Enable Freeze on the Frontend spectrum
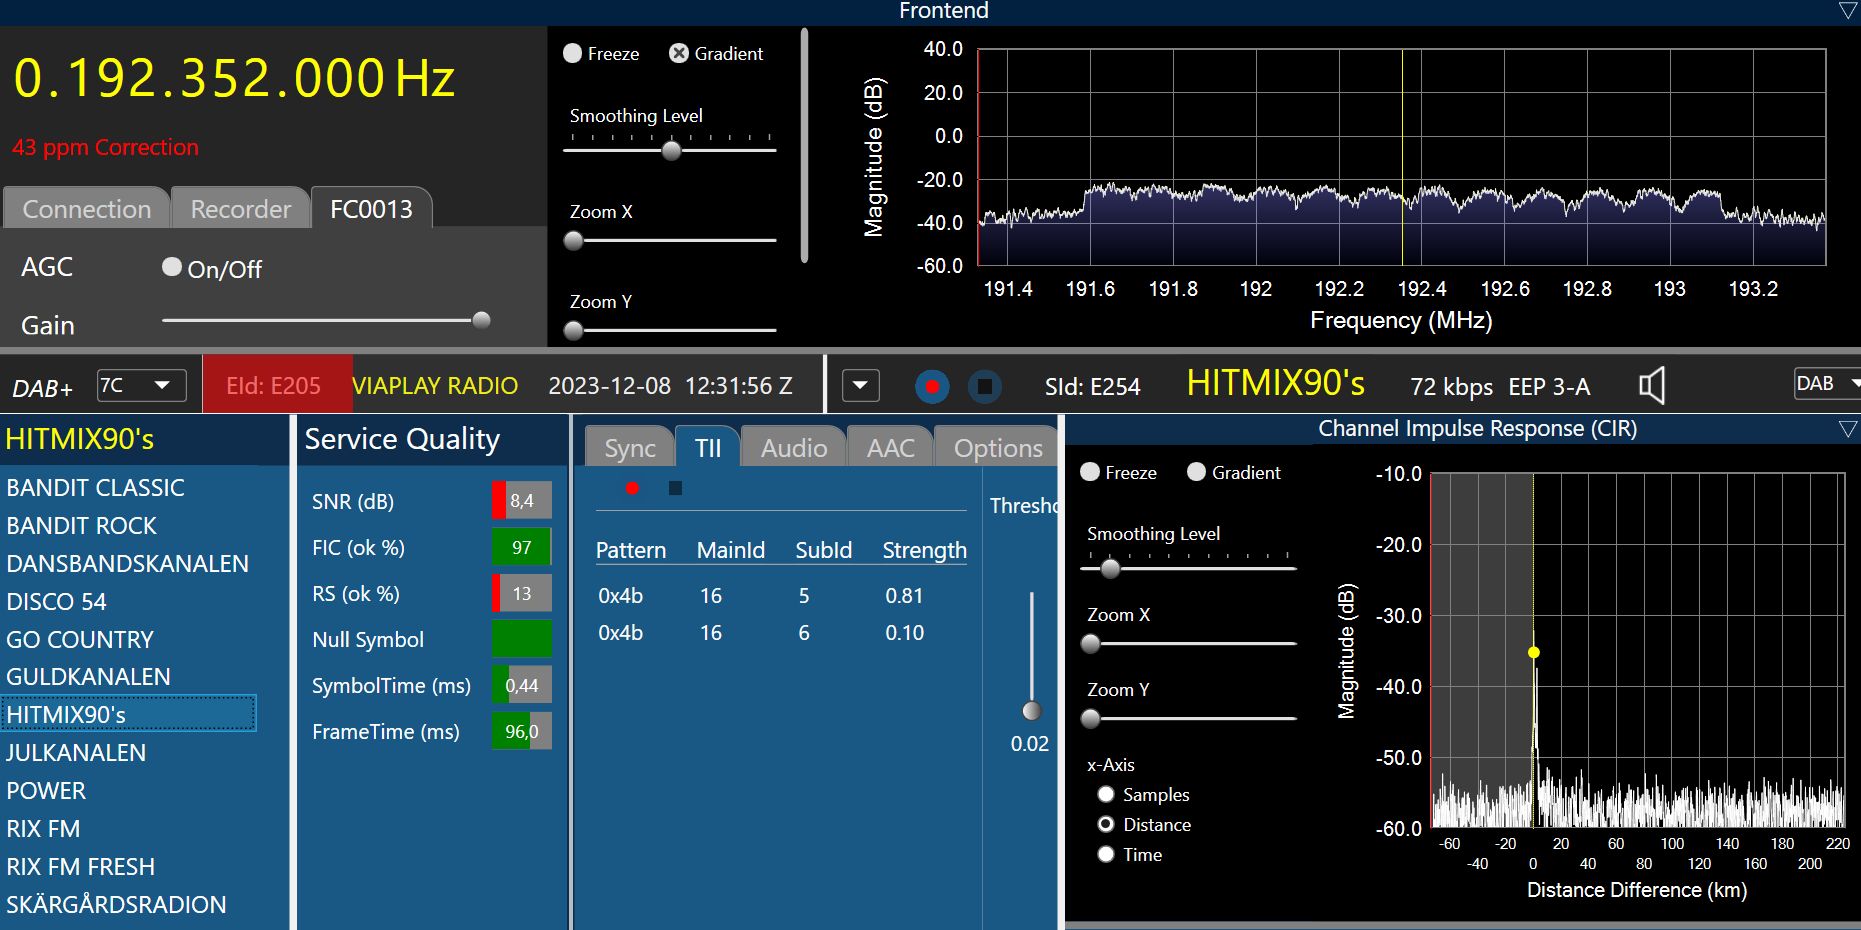The height and width of the screenshot is (930, 1861). [573, 54]
